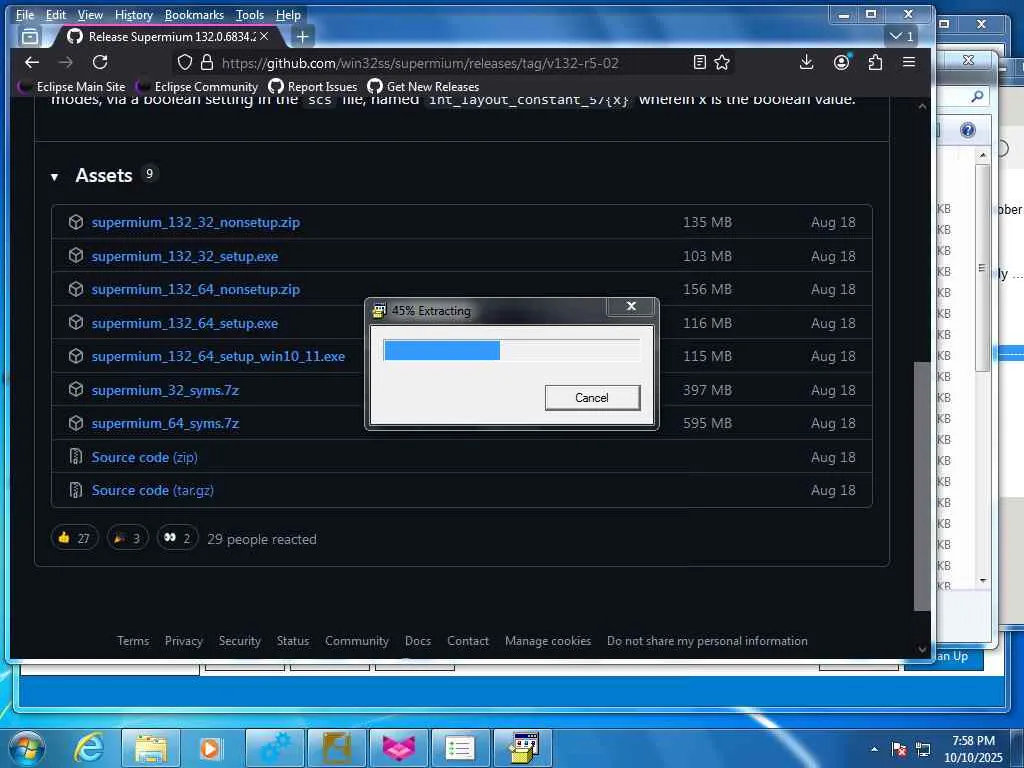Click file icon beside Source code (zip)

tap(76, 456)
